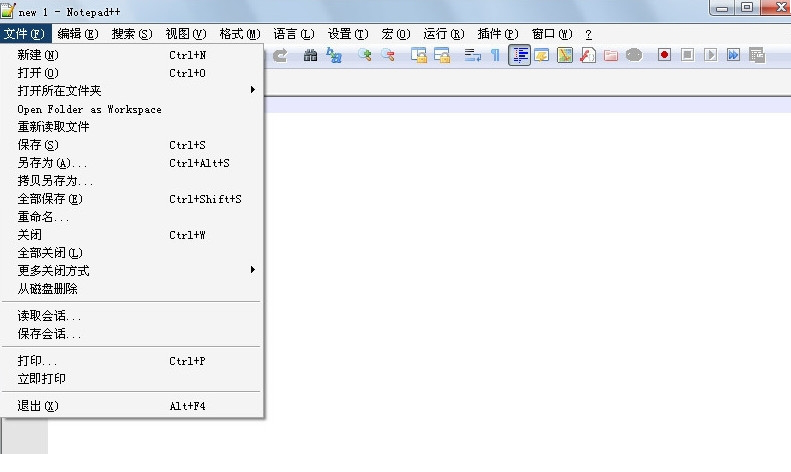Stop macro recording square icon
Viewport: 791px width, 472px height.
[x=688, y=55]
